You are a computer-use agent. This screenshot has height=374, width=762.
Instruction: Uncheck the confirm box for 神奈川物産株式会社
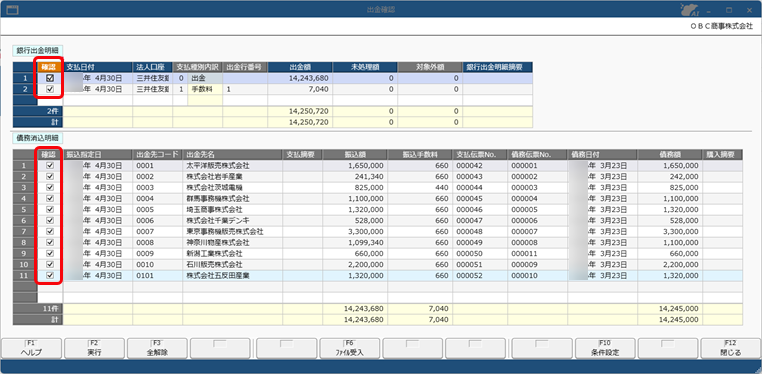(50, 242)
